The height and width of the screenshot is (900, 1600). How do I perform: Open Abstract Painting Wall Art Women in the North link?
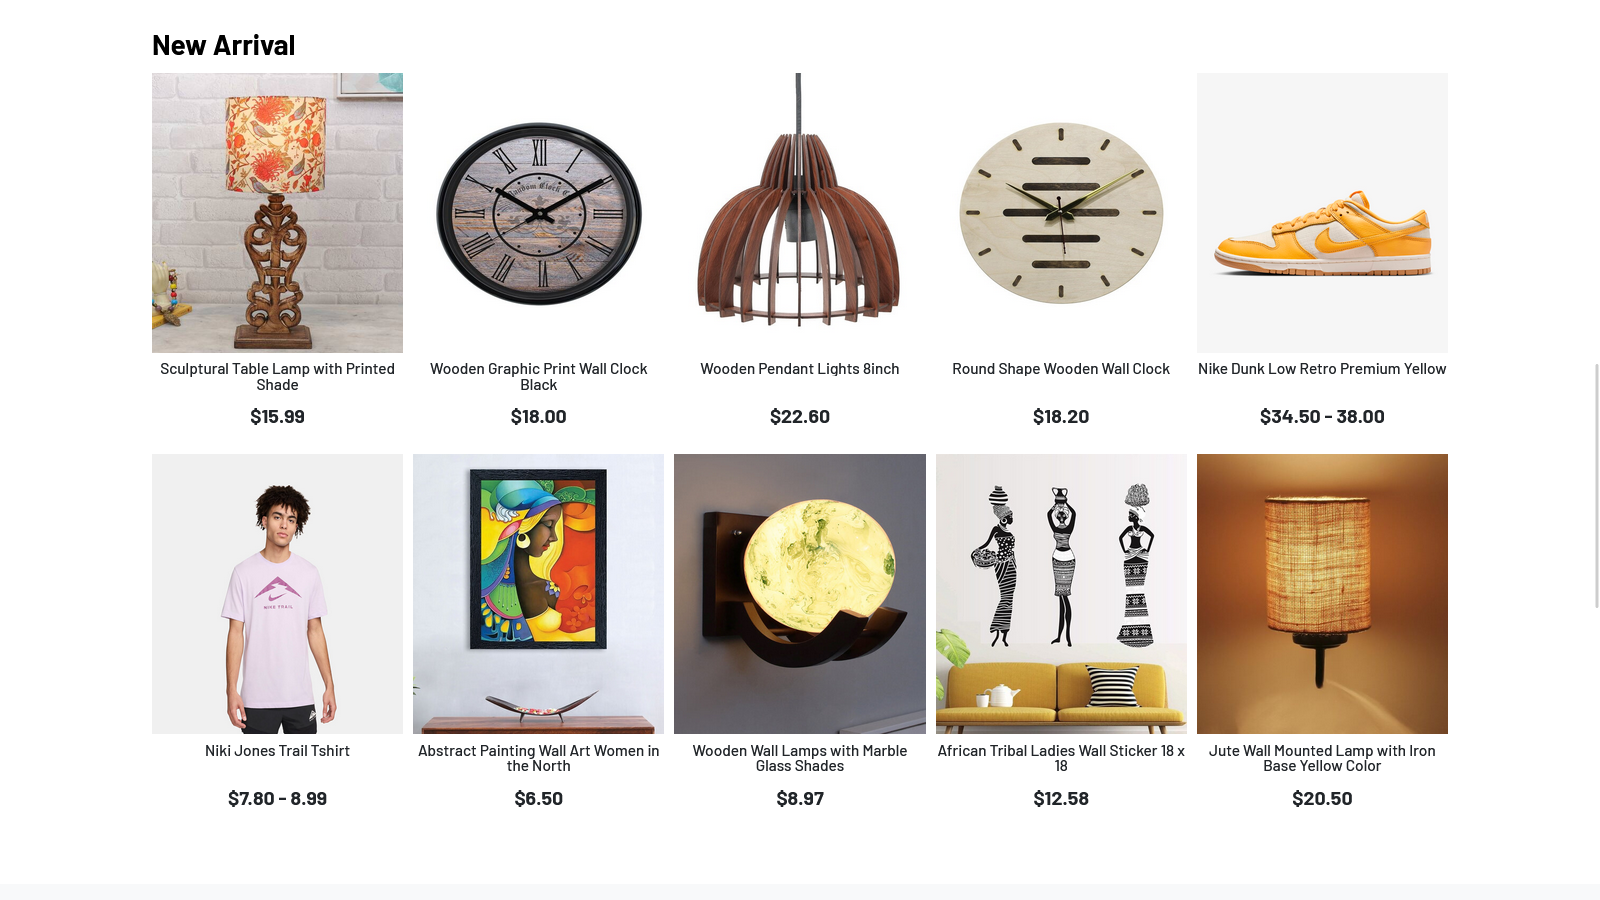pos(538,758)
